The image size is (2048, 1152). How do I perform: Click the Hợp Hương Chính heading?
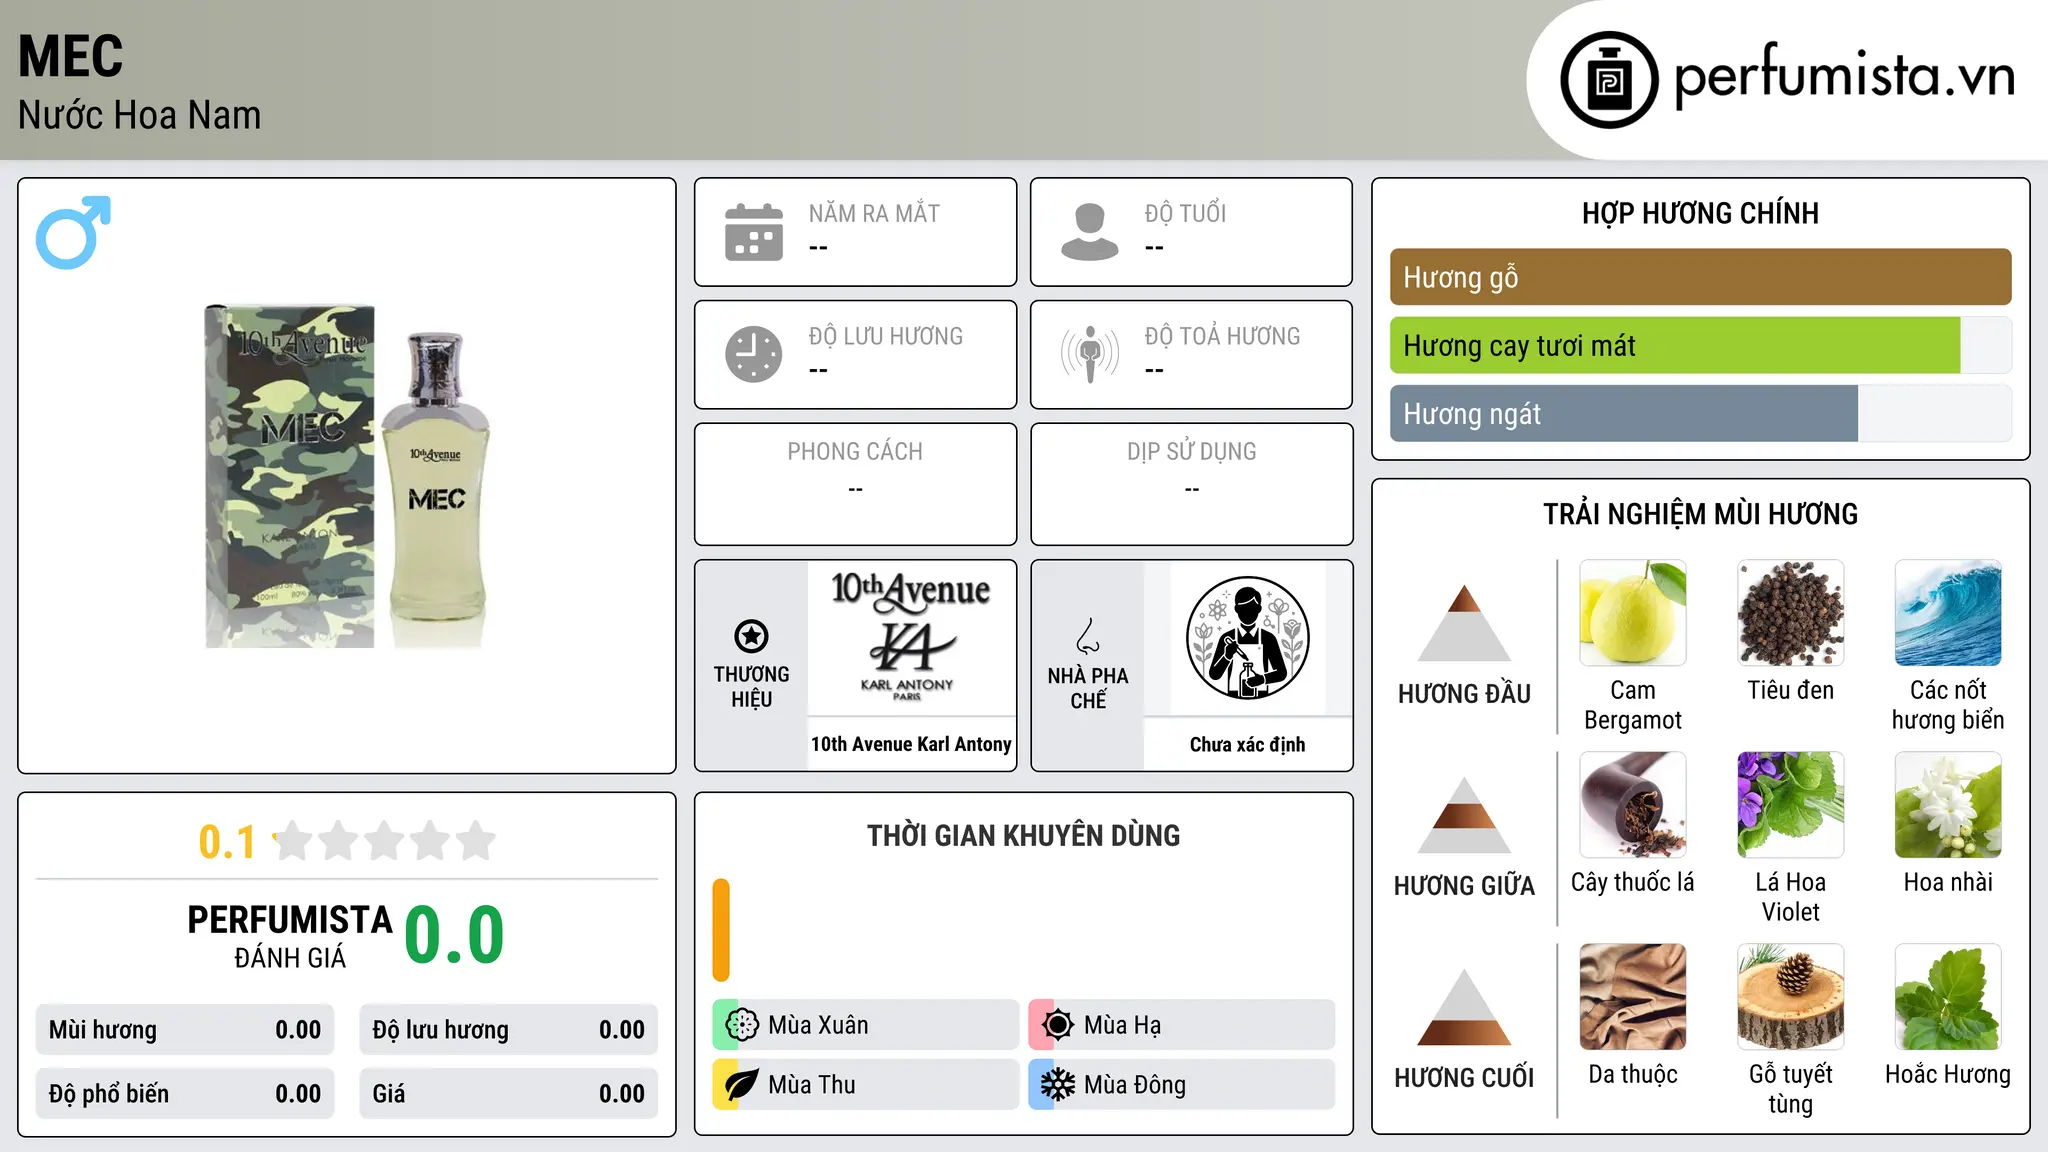pyautogui.click(x=1700, y=213)
